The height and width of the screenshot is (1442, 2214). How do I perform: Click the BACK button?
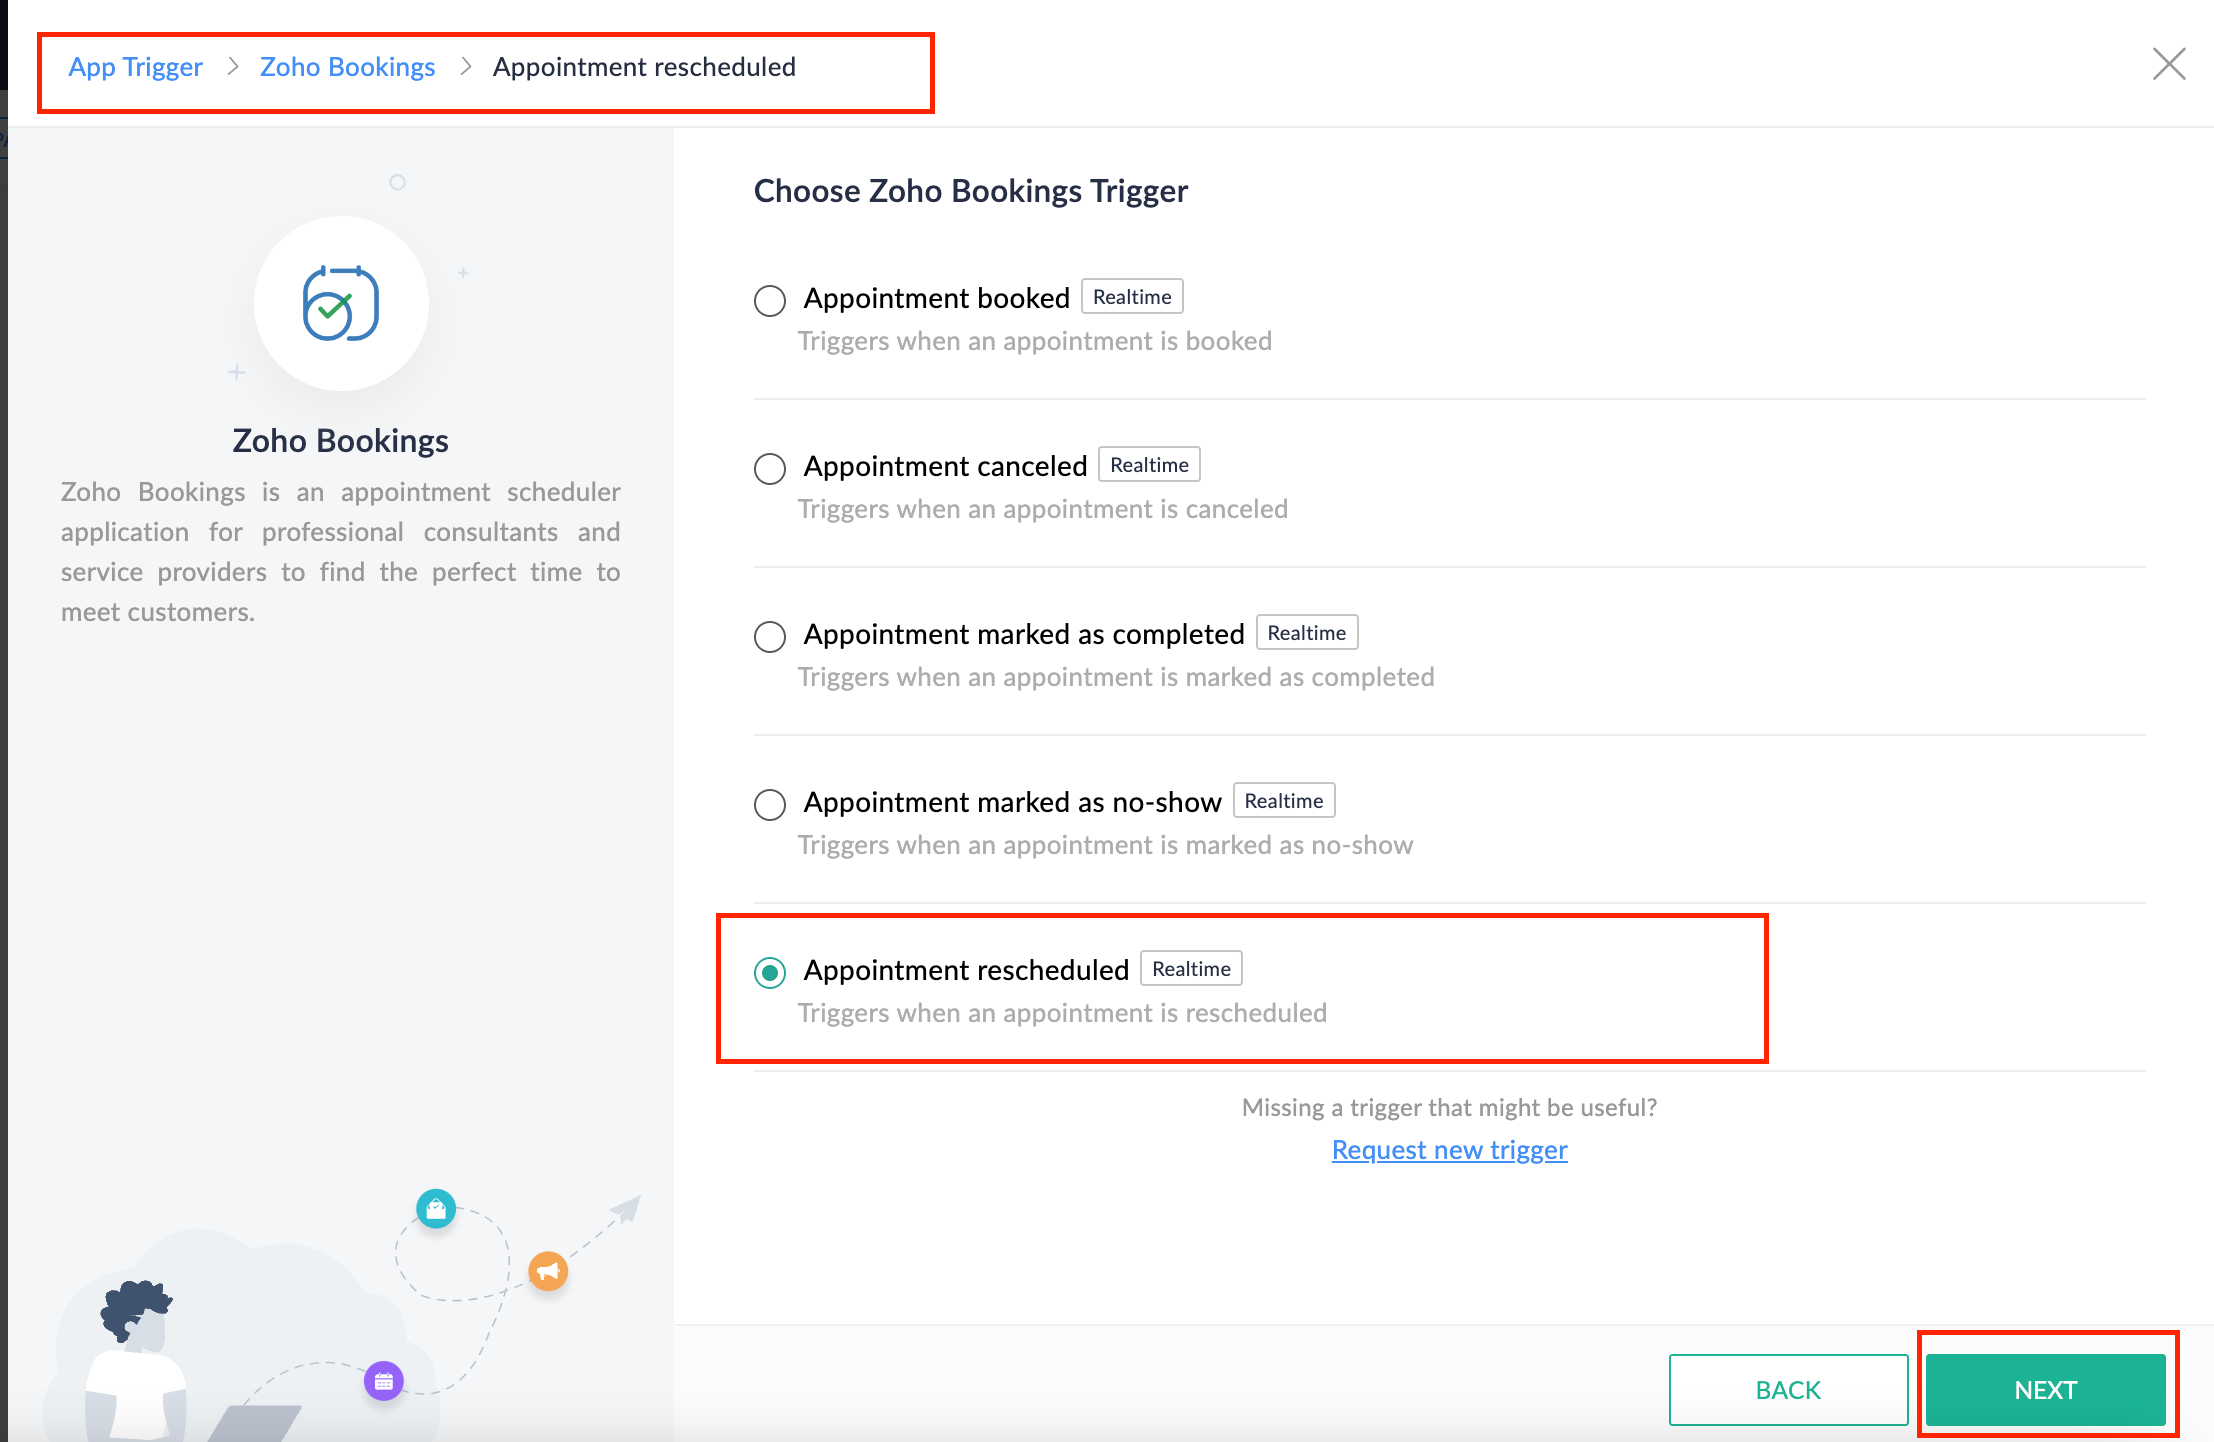(x=1788, y=1390)
